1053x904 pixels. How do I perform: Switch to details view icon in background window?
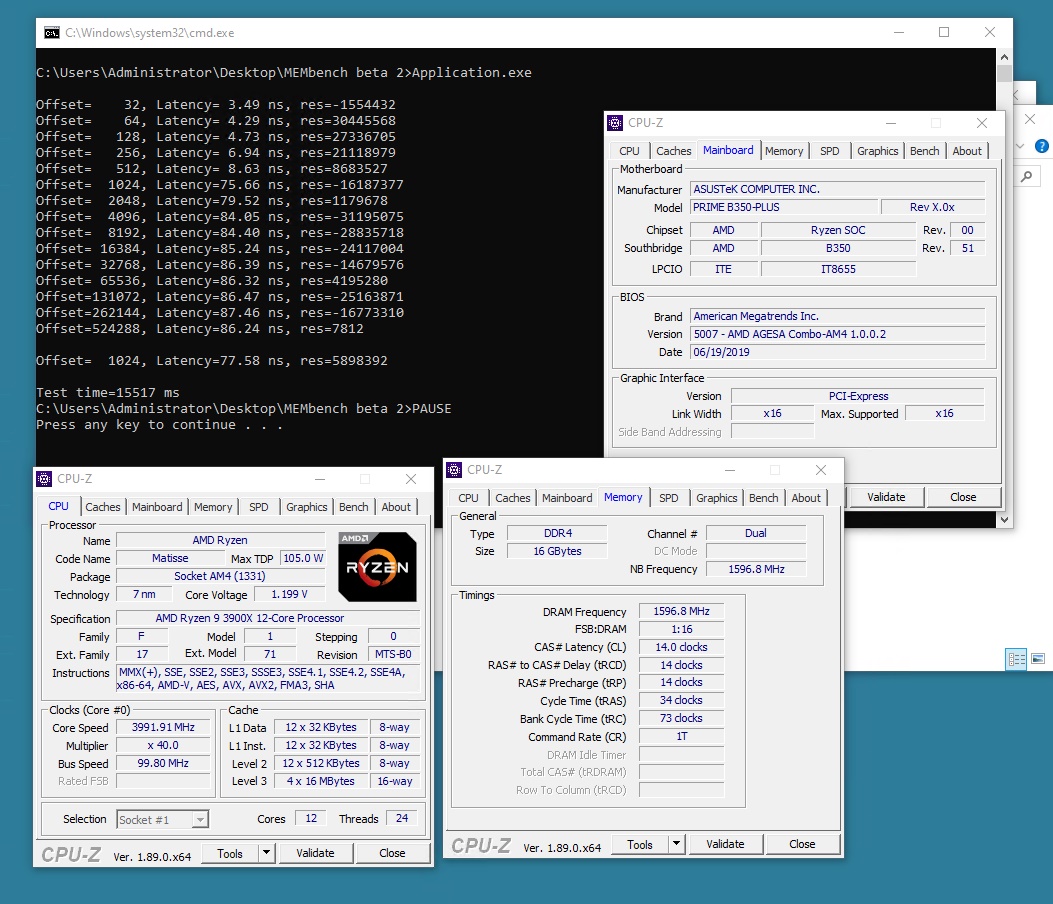click(1017, 659)
